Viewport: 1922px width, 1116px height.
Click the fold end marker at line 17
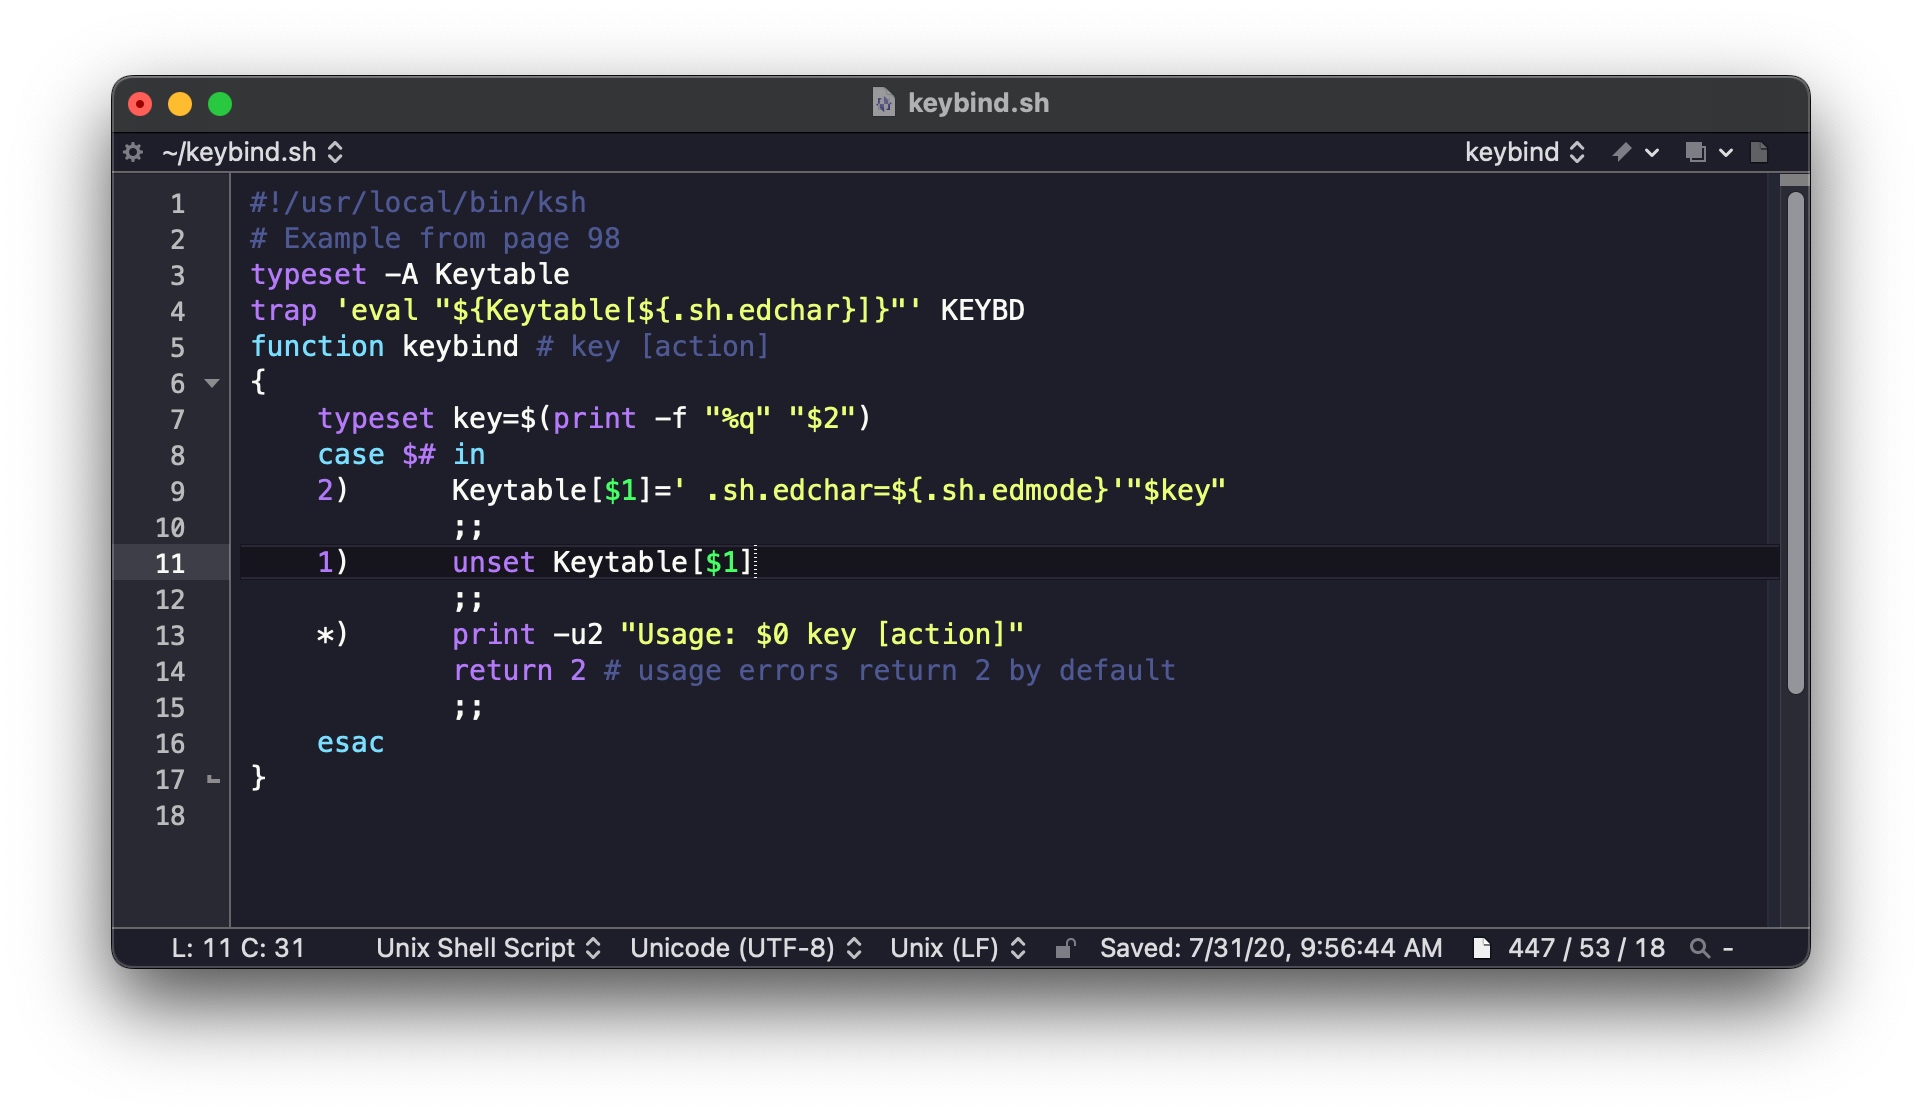[212, 779]
